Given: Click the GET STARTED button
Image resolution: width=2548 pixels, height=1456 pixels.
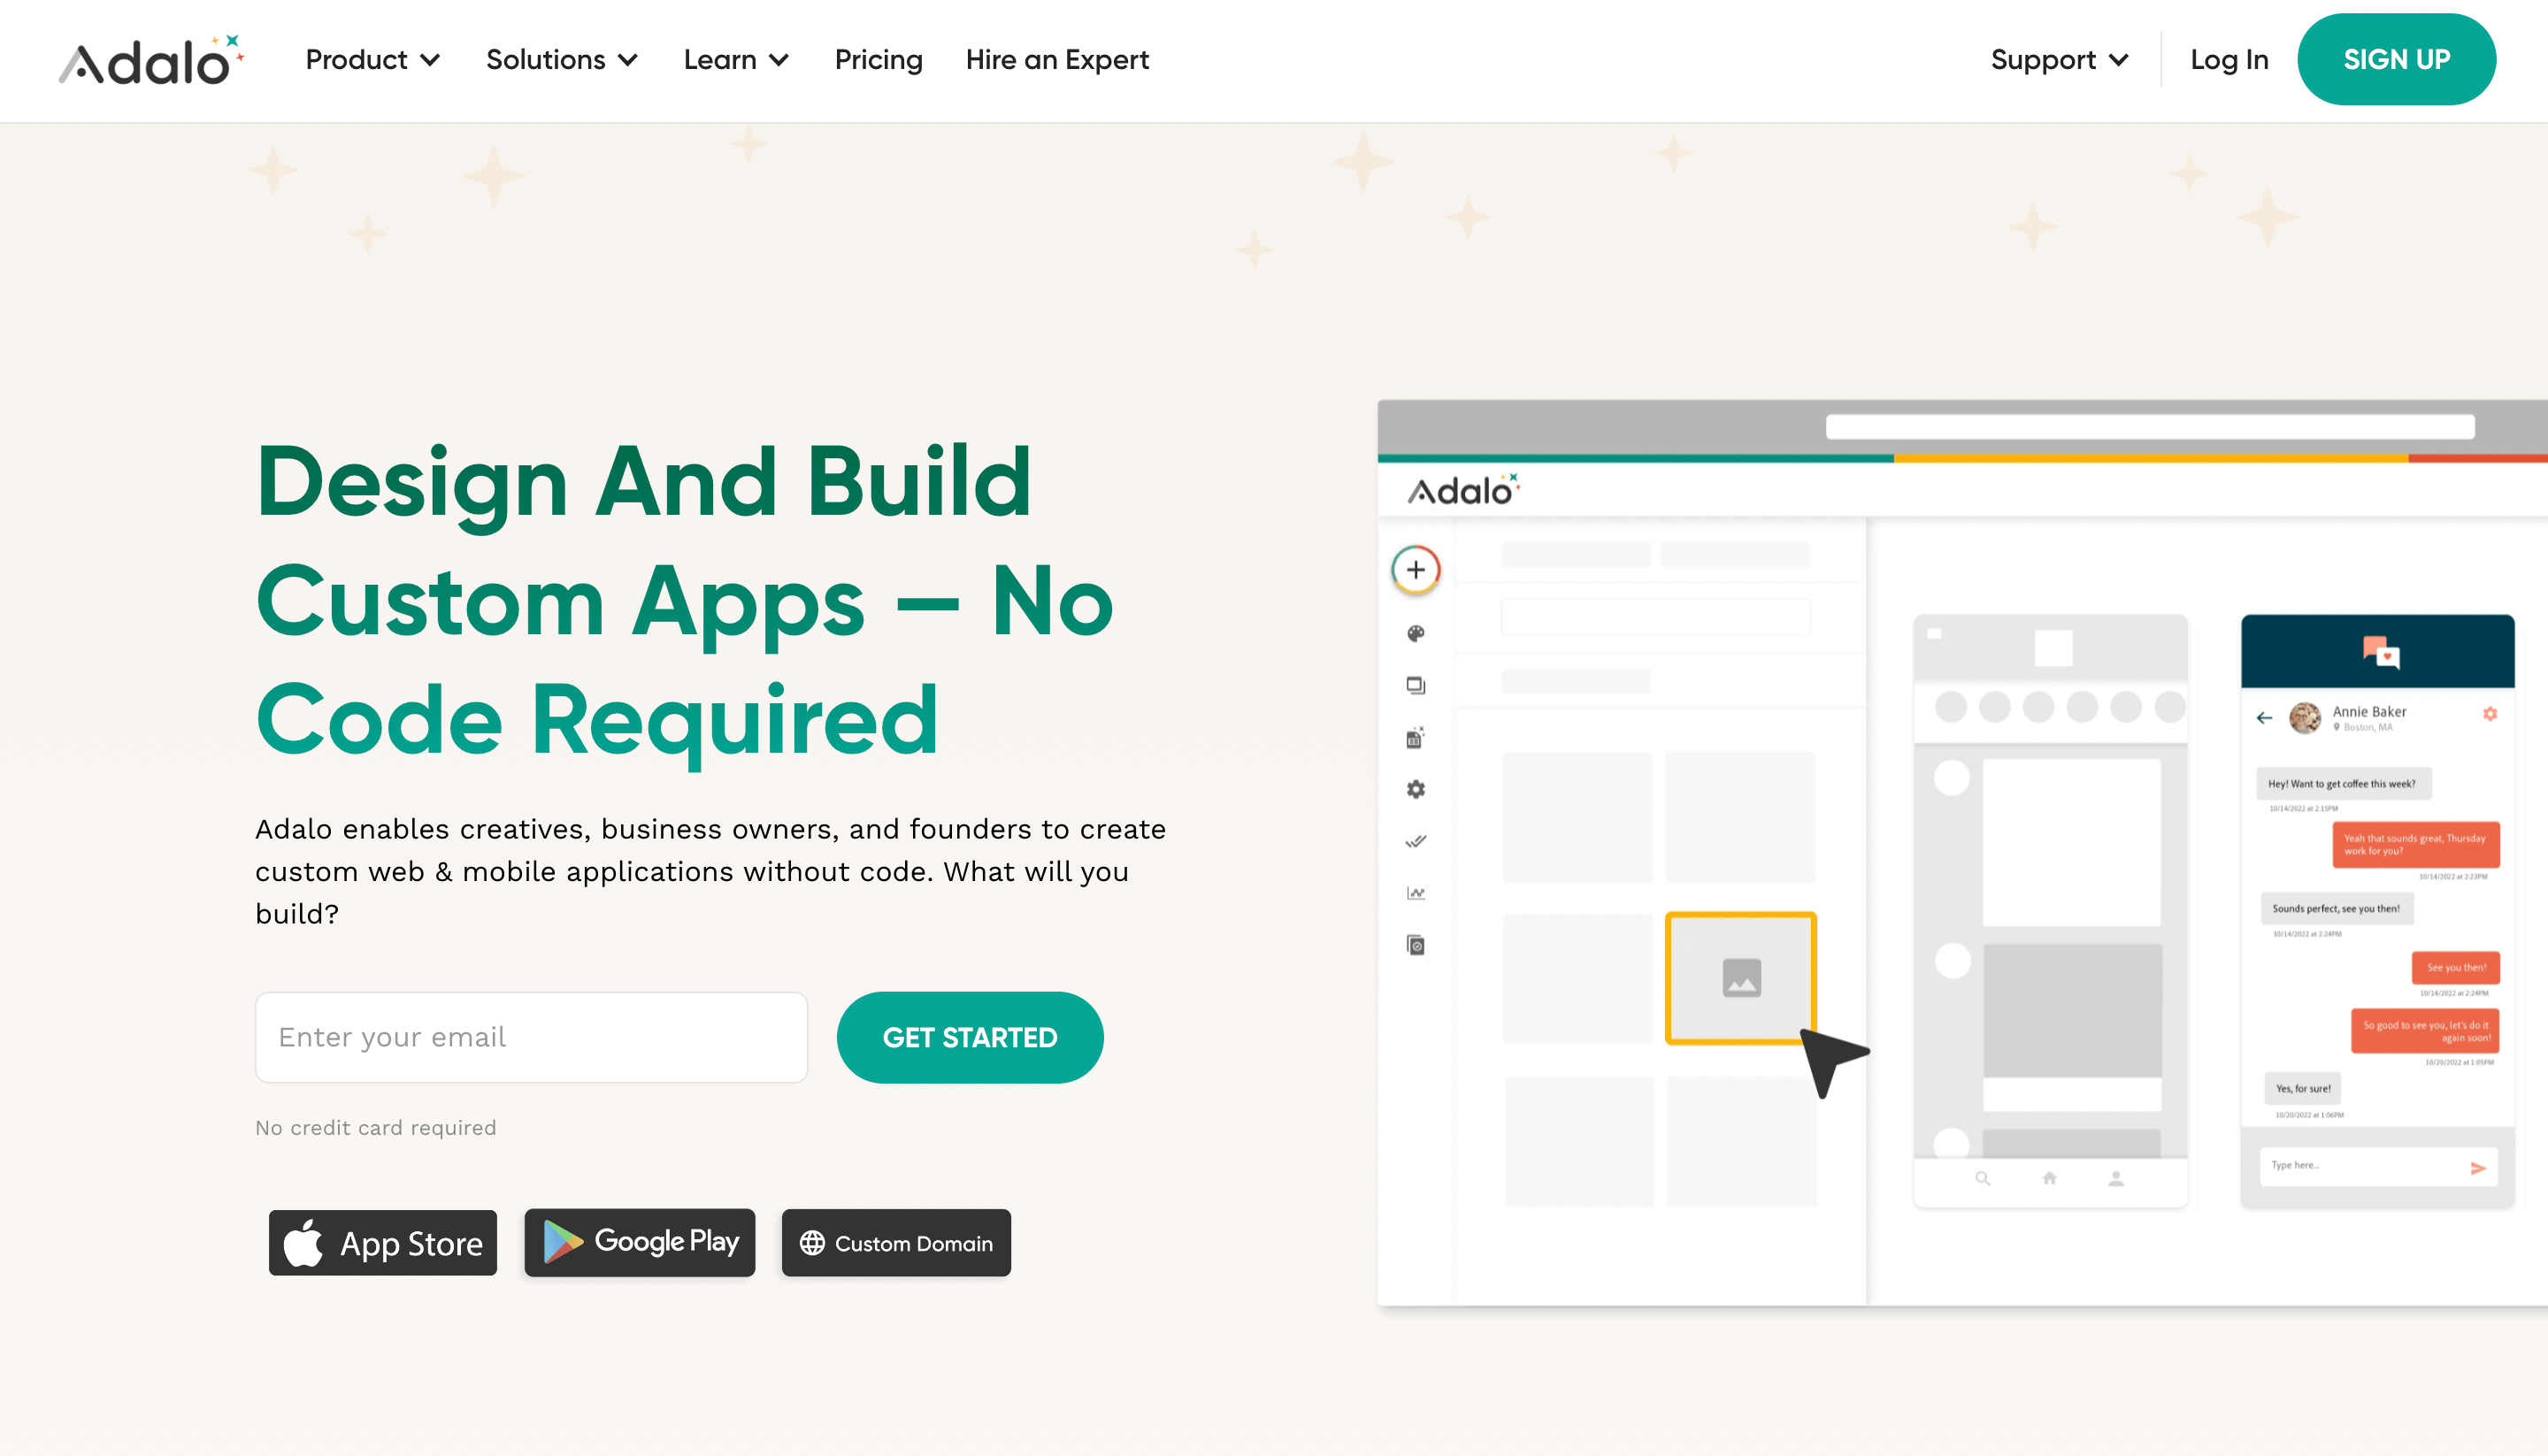Looking at the screenshot, I should pos(970,1037).
